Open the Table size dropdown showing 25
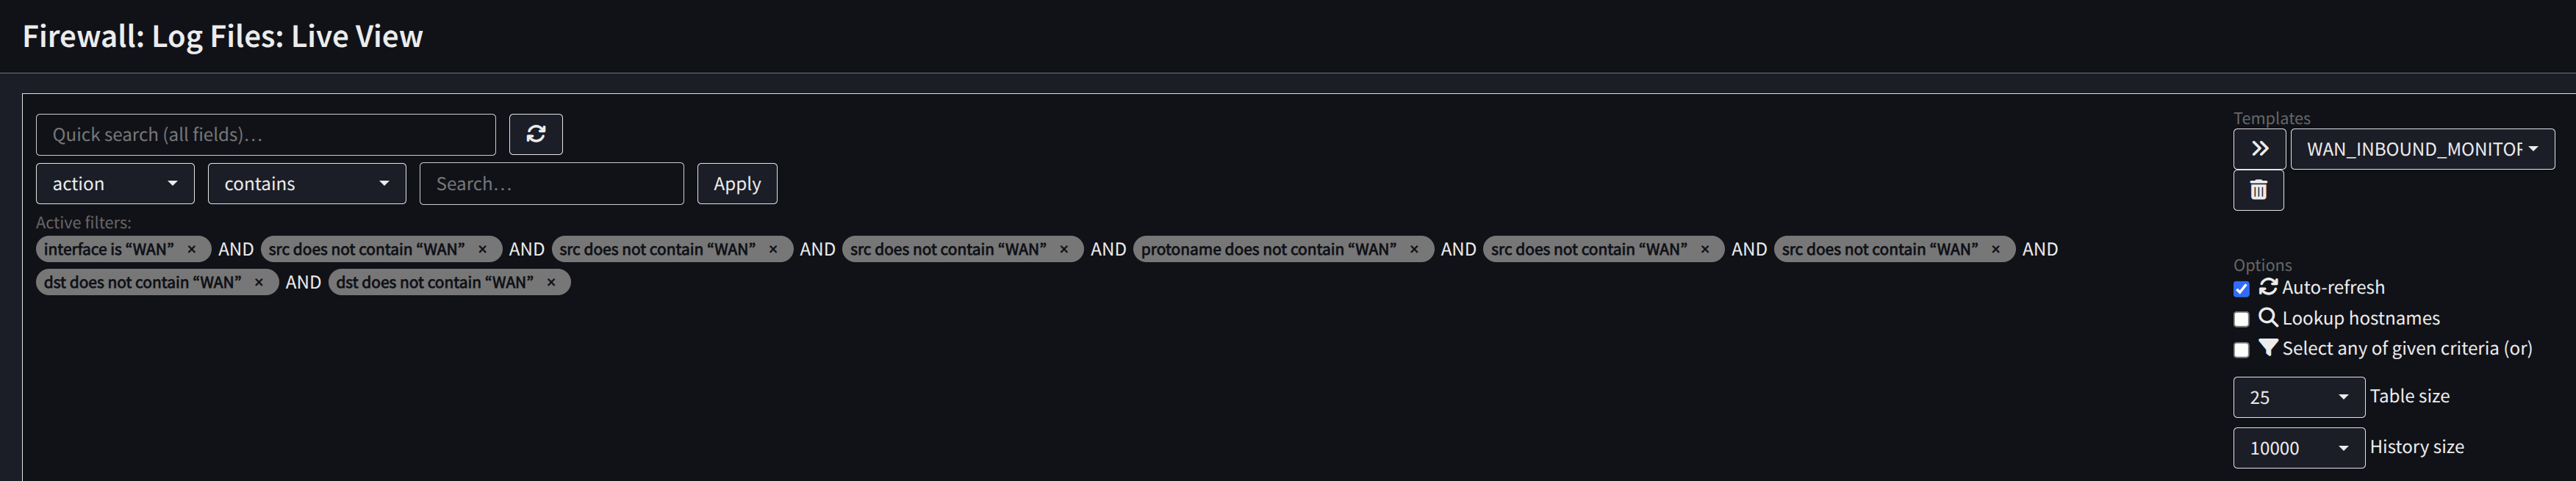The height and width of the screenshot is (481, 2576). click(x=2297, y=397)
